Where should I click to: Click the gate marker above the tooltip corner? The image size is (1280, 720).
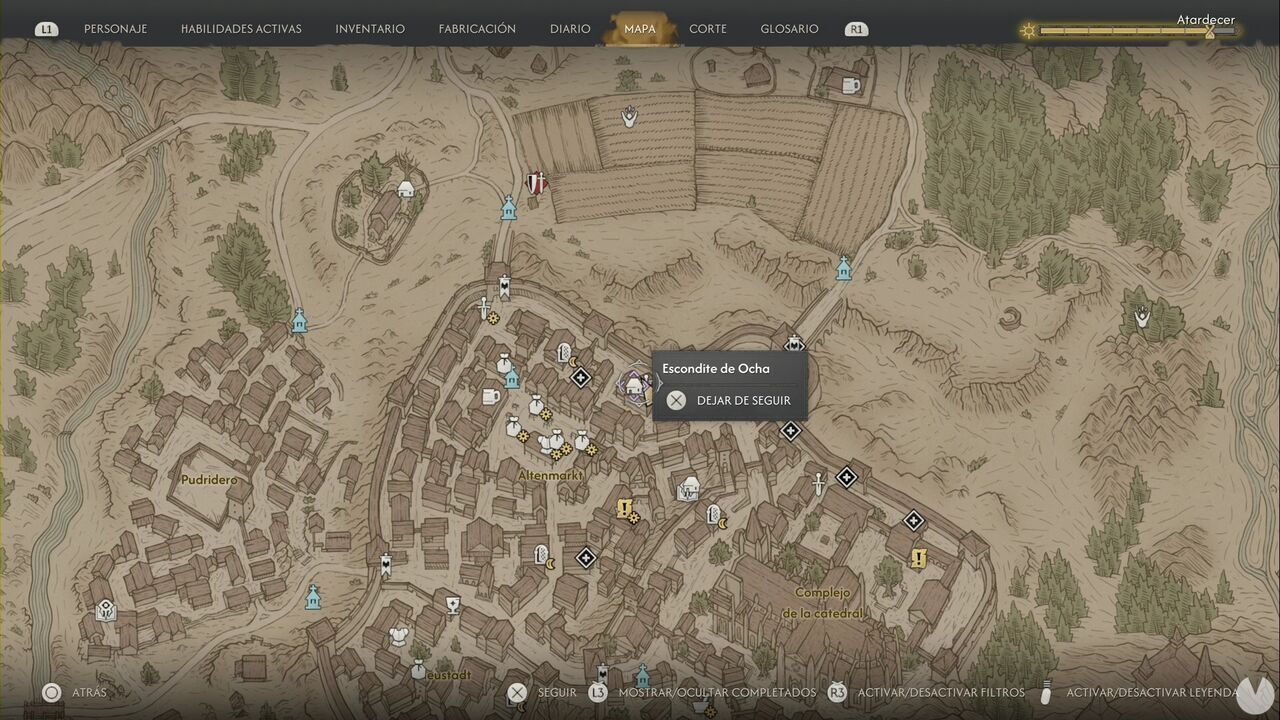(x=794, y=345)
